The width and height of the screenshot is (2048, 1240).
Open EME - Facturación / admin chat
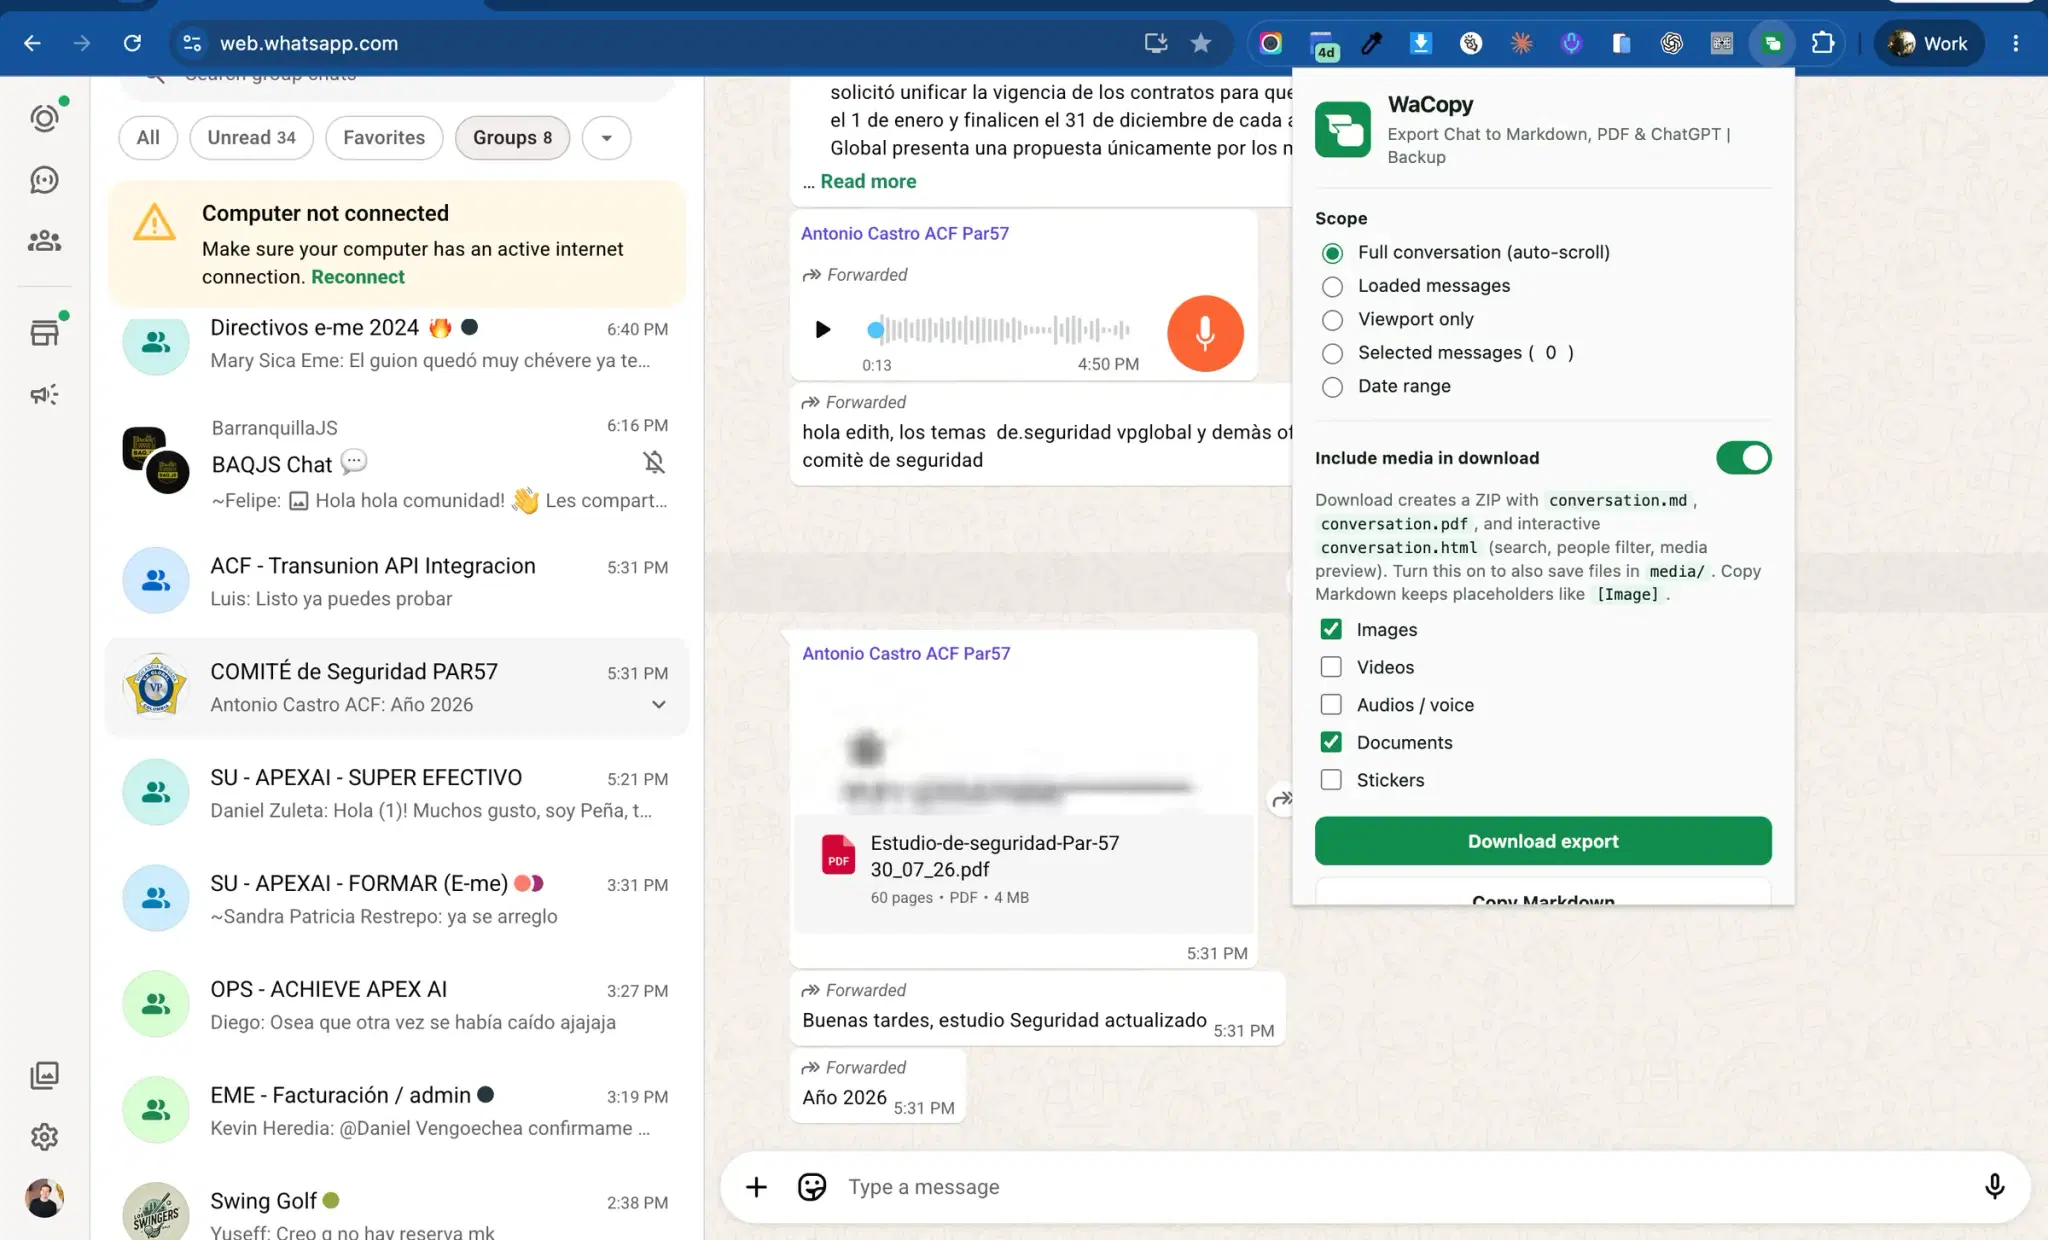click(397, 1111)
